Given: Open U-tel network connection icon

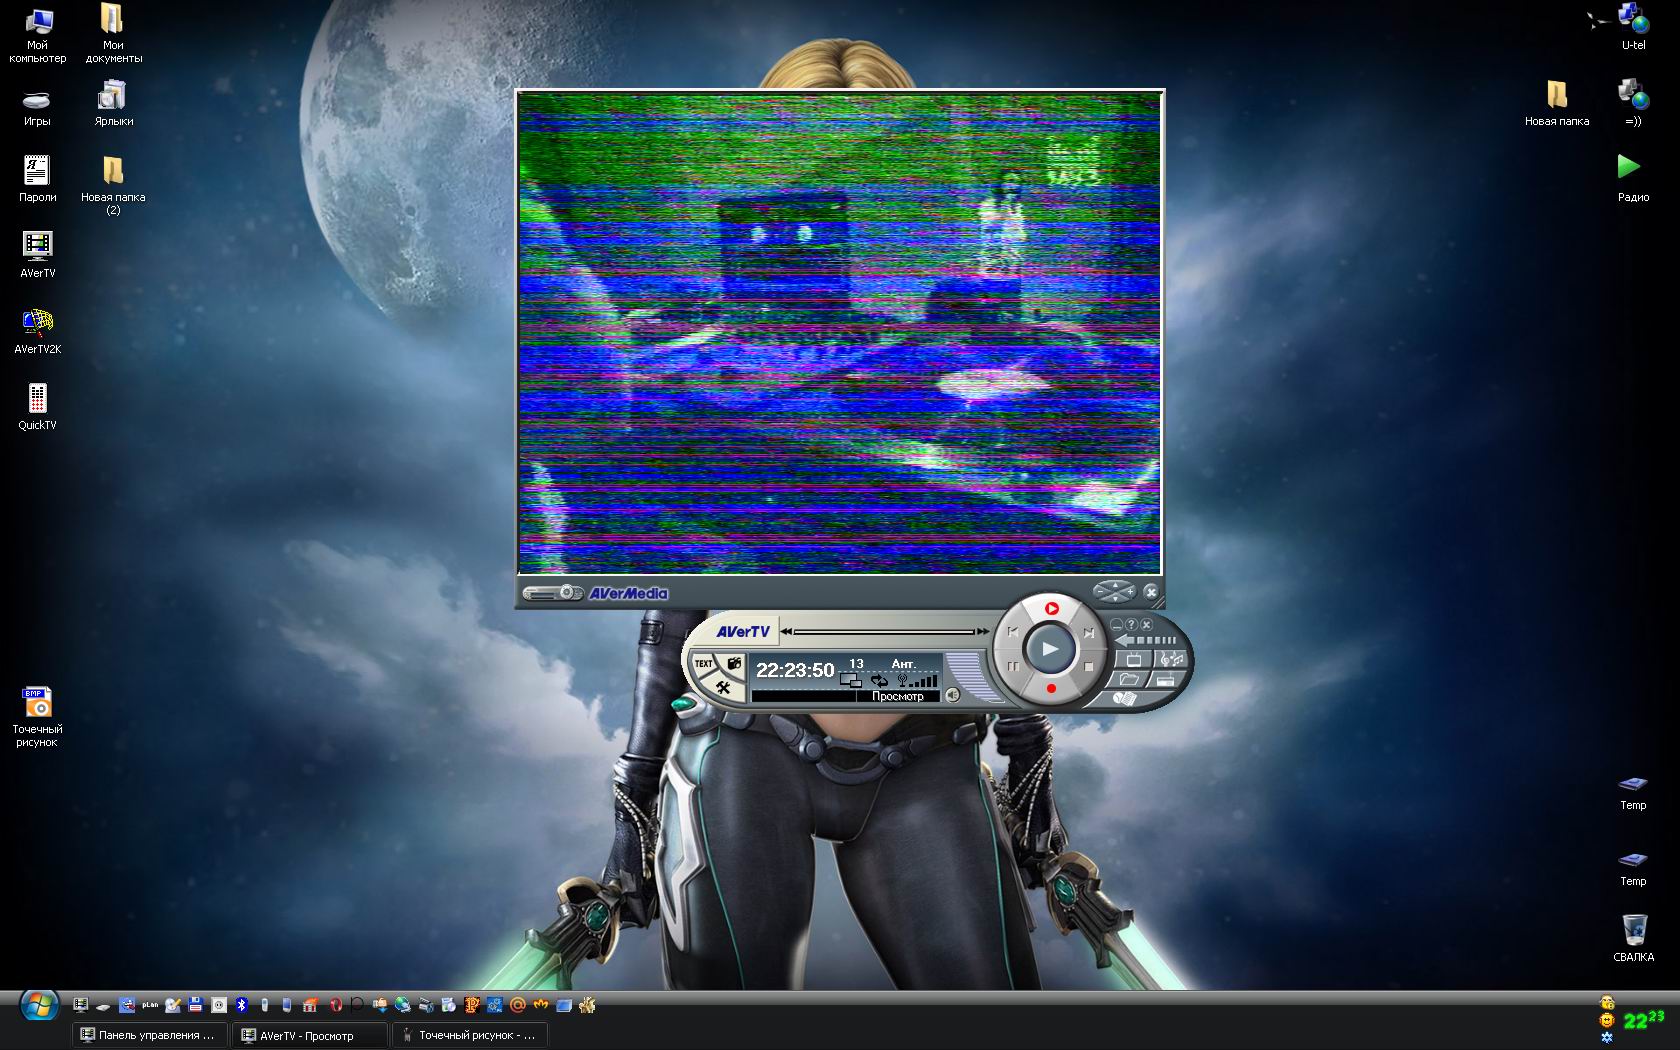Looking at the screenshot, I should pyautogui.click(x=1633, y=26).
